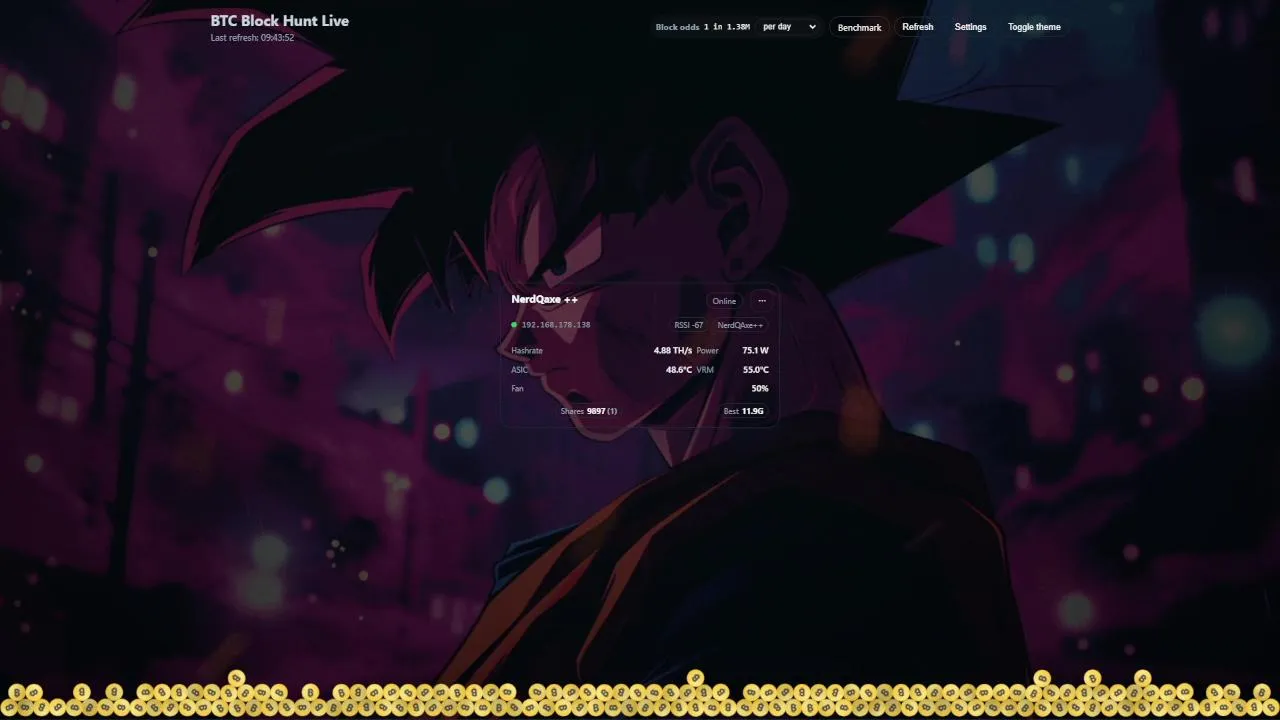Screen dimensions: 1280x720
Task: Open Settings from the top bar
Action: (x=970, y=27)
